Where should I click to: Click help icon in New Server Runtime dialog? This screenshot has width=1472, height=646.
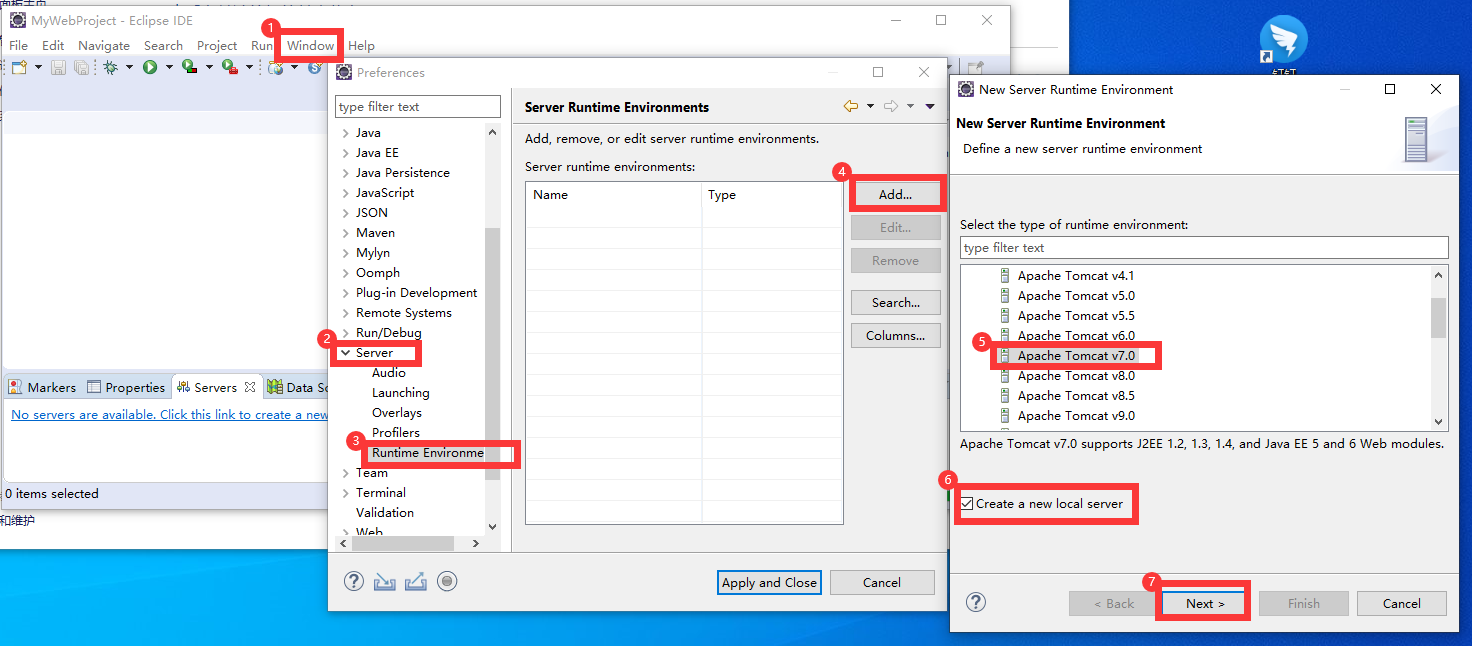(977, 602)
